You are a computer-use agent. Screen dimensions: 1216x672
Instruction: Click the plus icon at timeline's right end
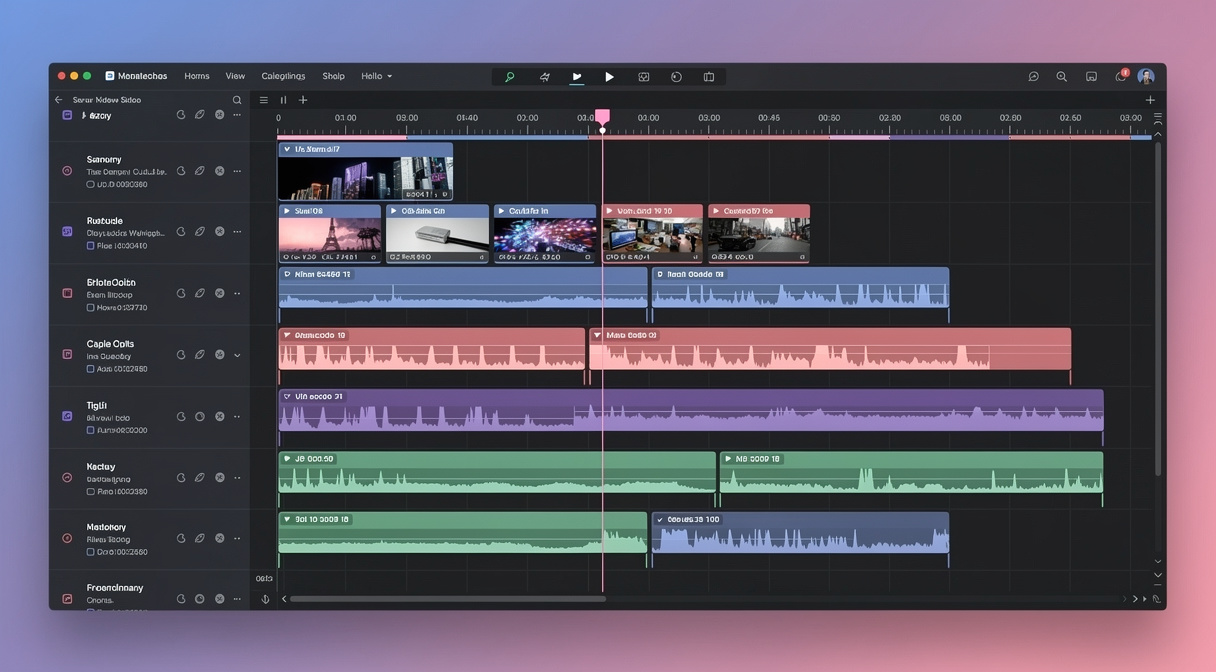[1150, 100]
